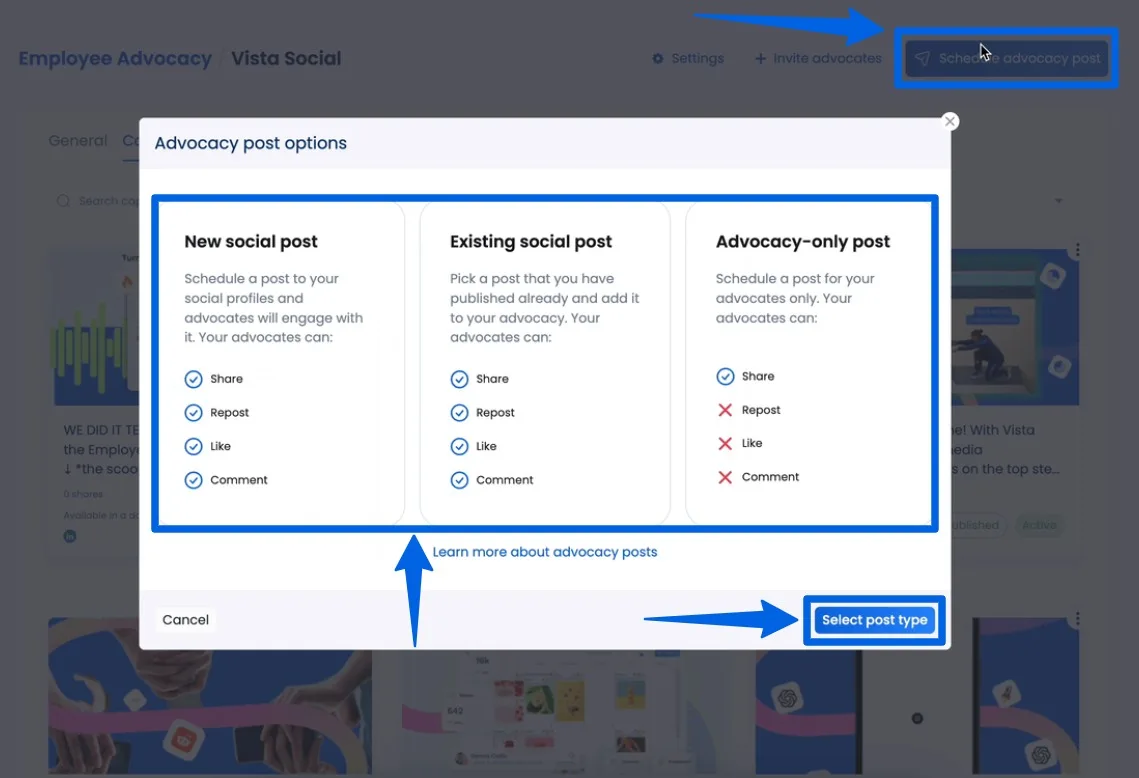Close the Advocacy post options dialog

949,121
